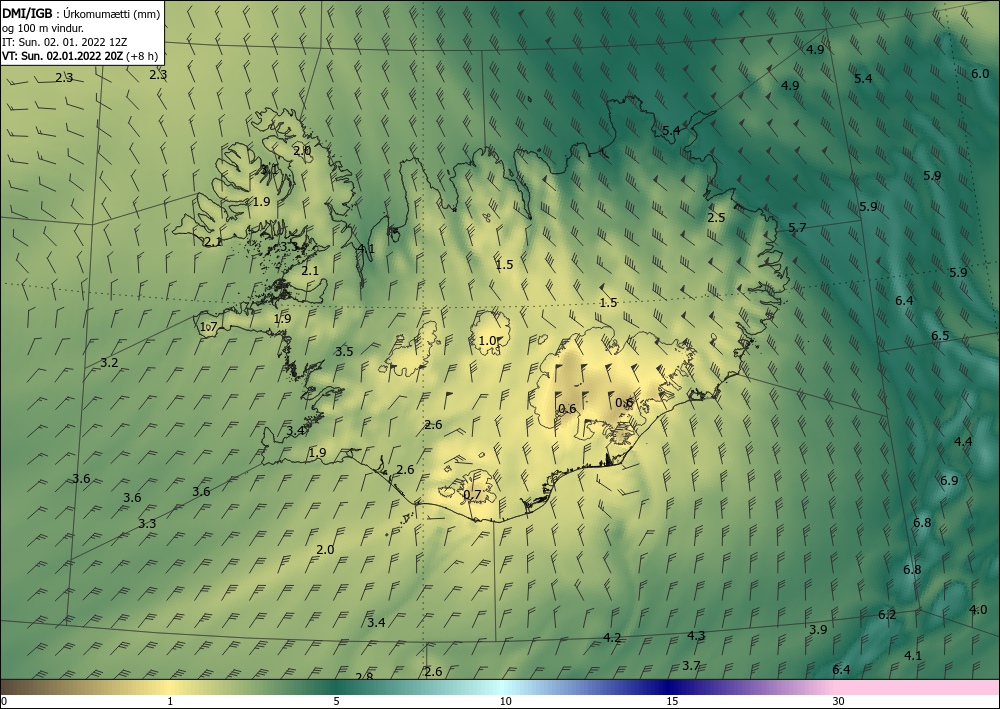This screenshot has height=709, width=1000.
Task: Click the map value "4.2"
Action: (612, 638)
